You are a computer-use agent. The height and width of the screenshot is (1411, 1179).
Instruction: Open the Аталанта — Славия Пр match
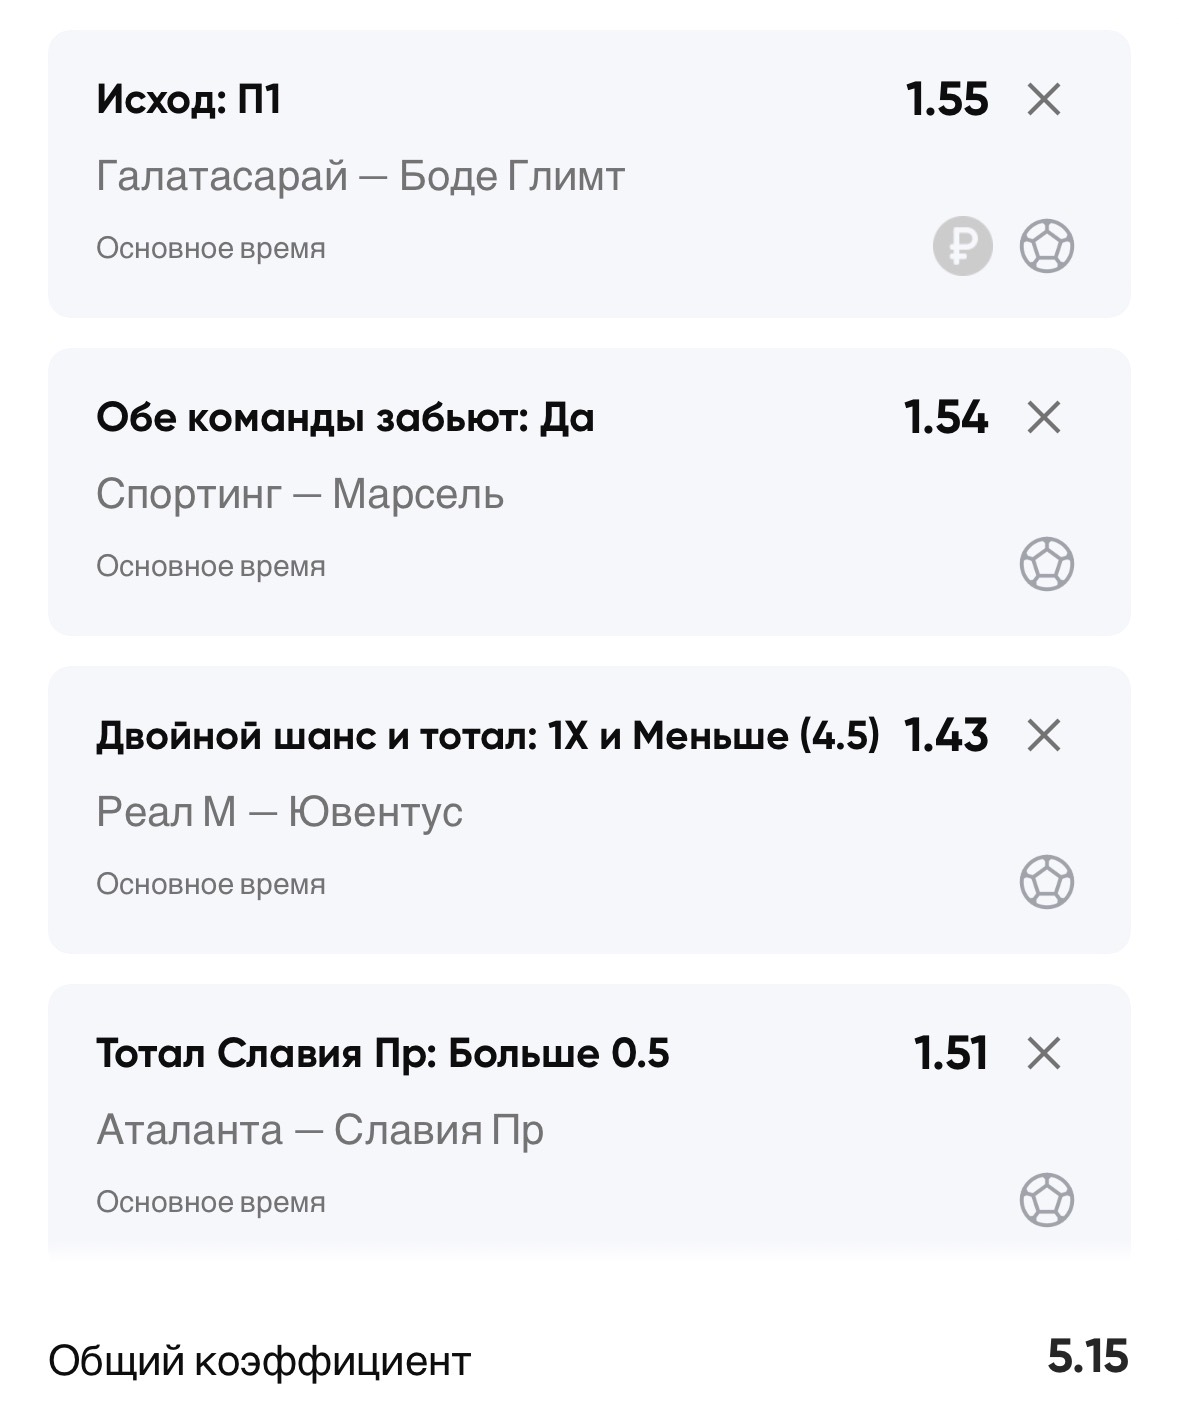(x=320, y=1131)
